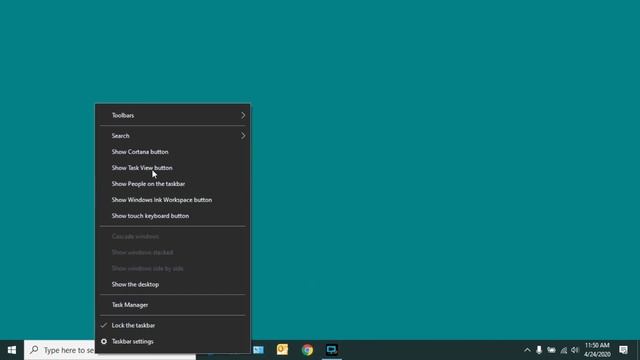This screenshot has height=360, width=640.
Task: Click the battery status tray icon
Action: [x=551, y=350]
